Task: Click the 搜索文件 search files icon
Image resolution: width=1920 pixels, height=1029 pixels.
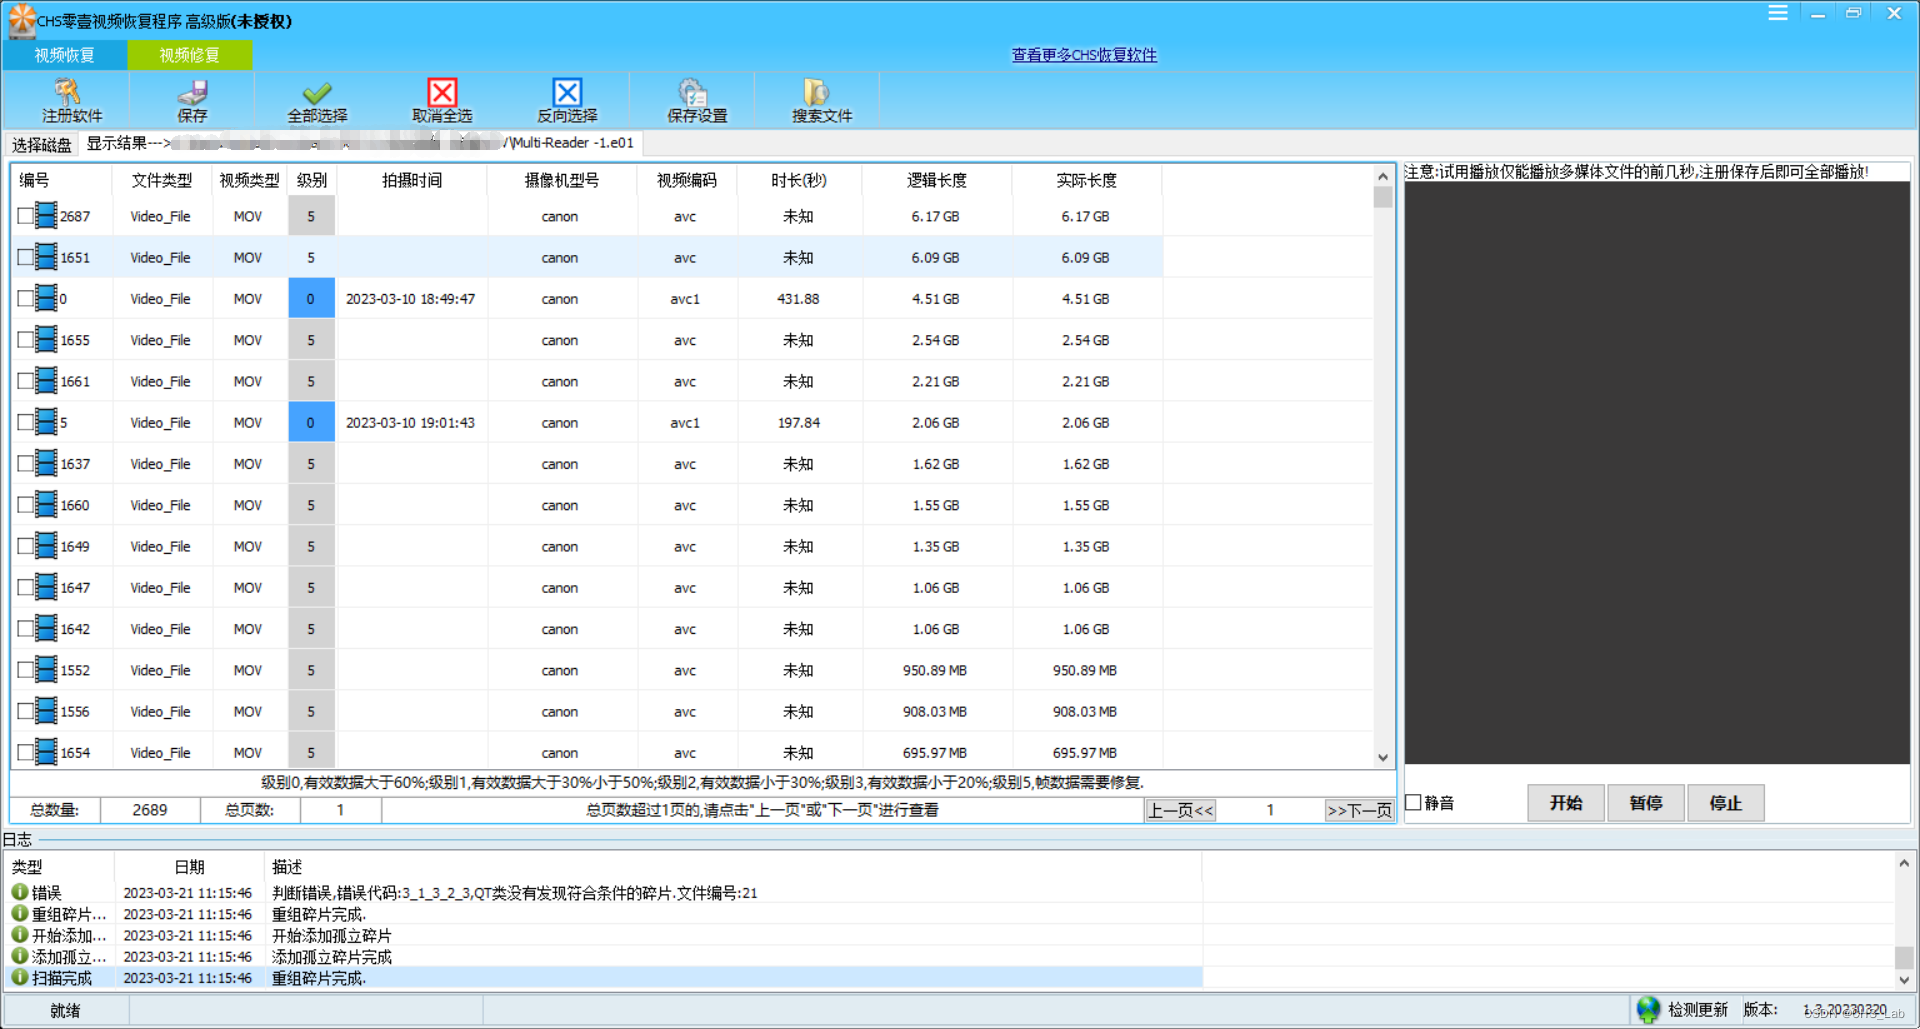Action: click(817, 92)
